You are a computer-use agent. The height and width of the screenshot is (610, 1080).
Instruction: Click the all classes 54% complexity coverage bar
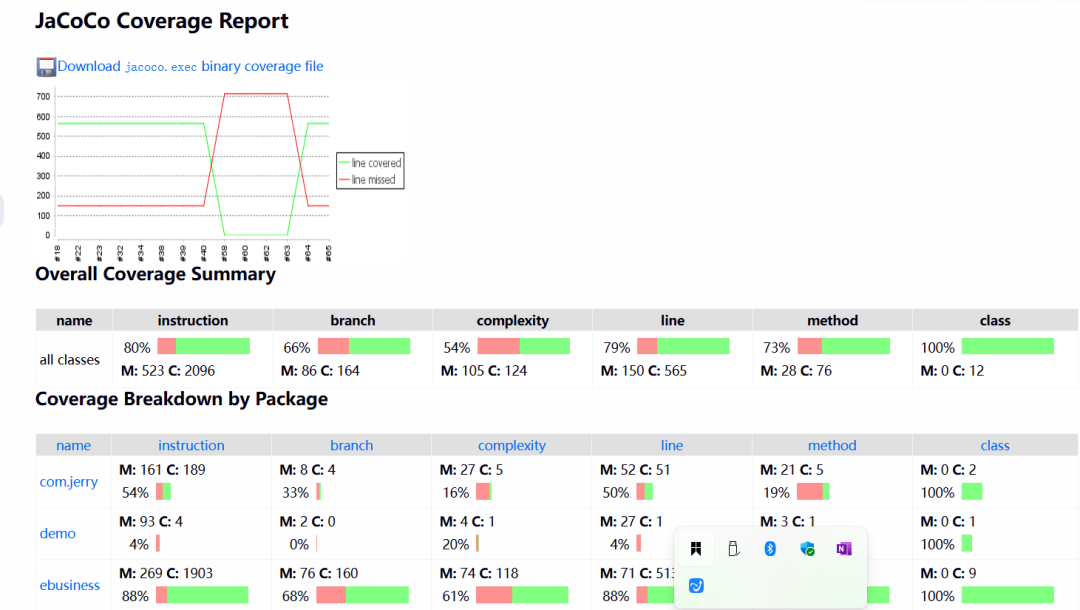coord(523,346)
